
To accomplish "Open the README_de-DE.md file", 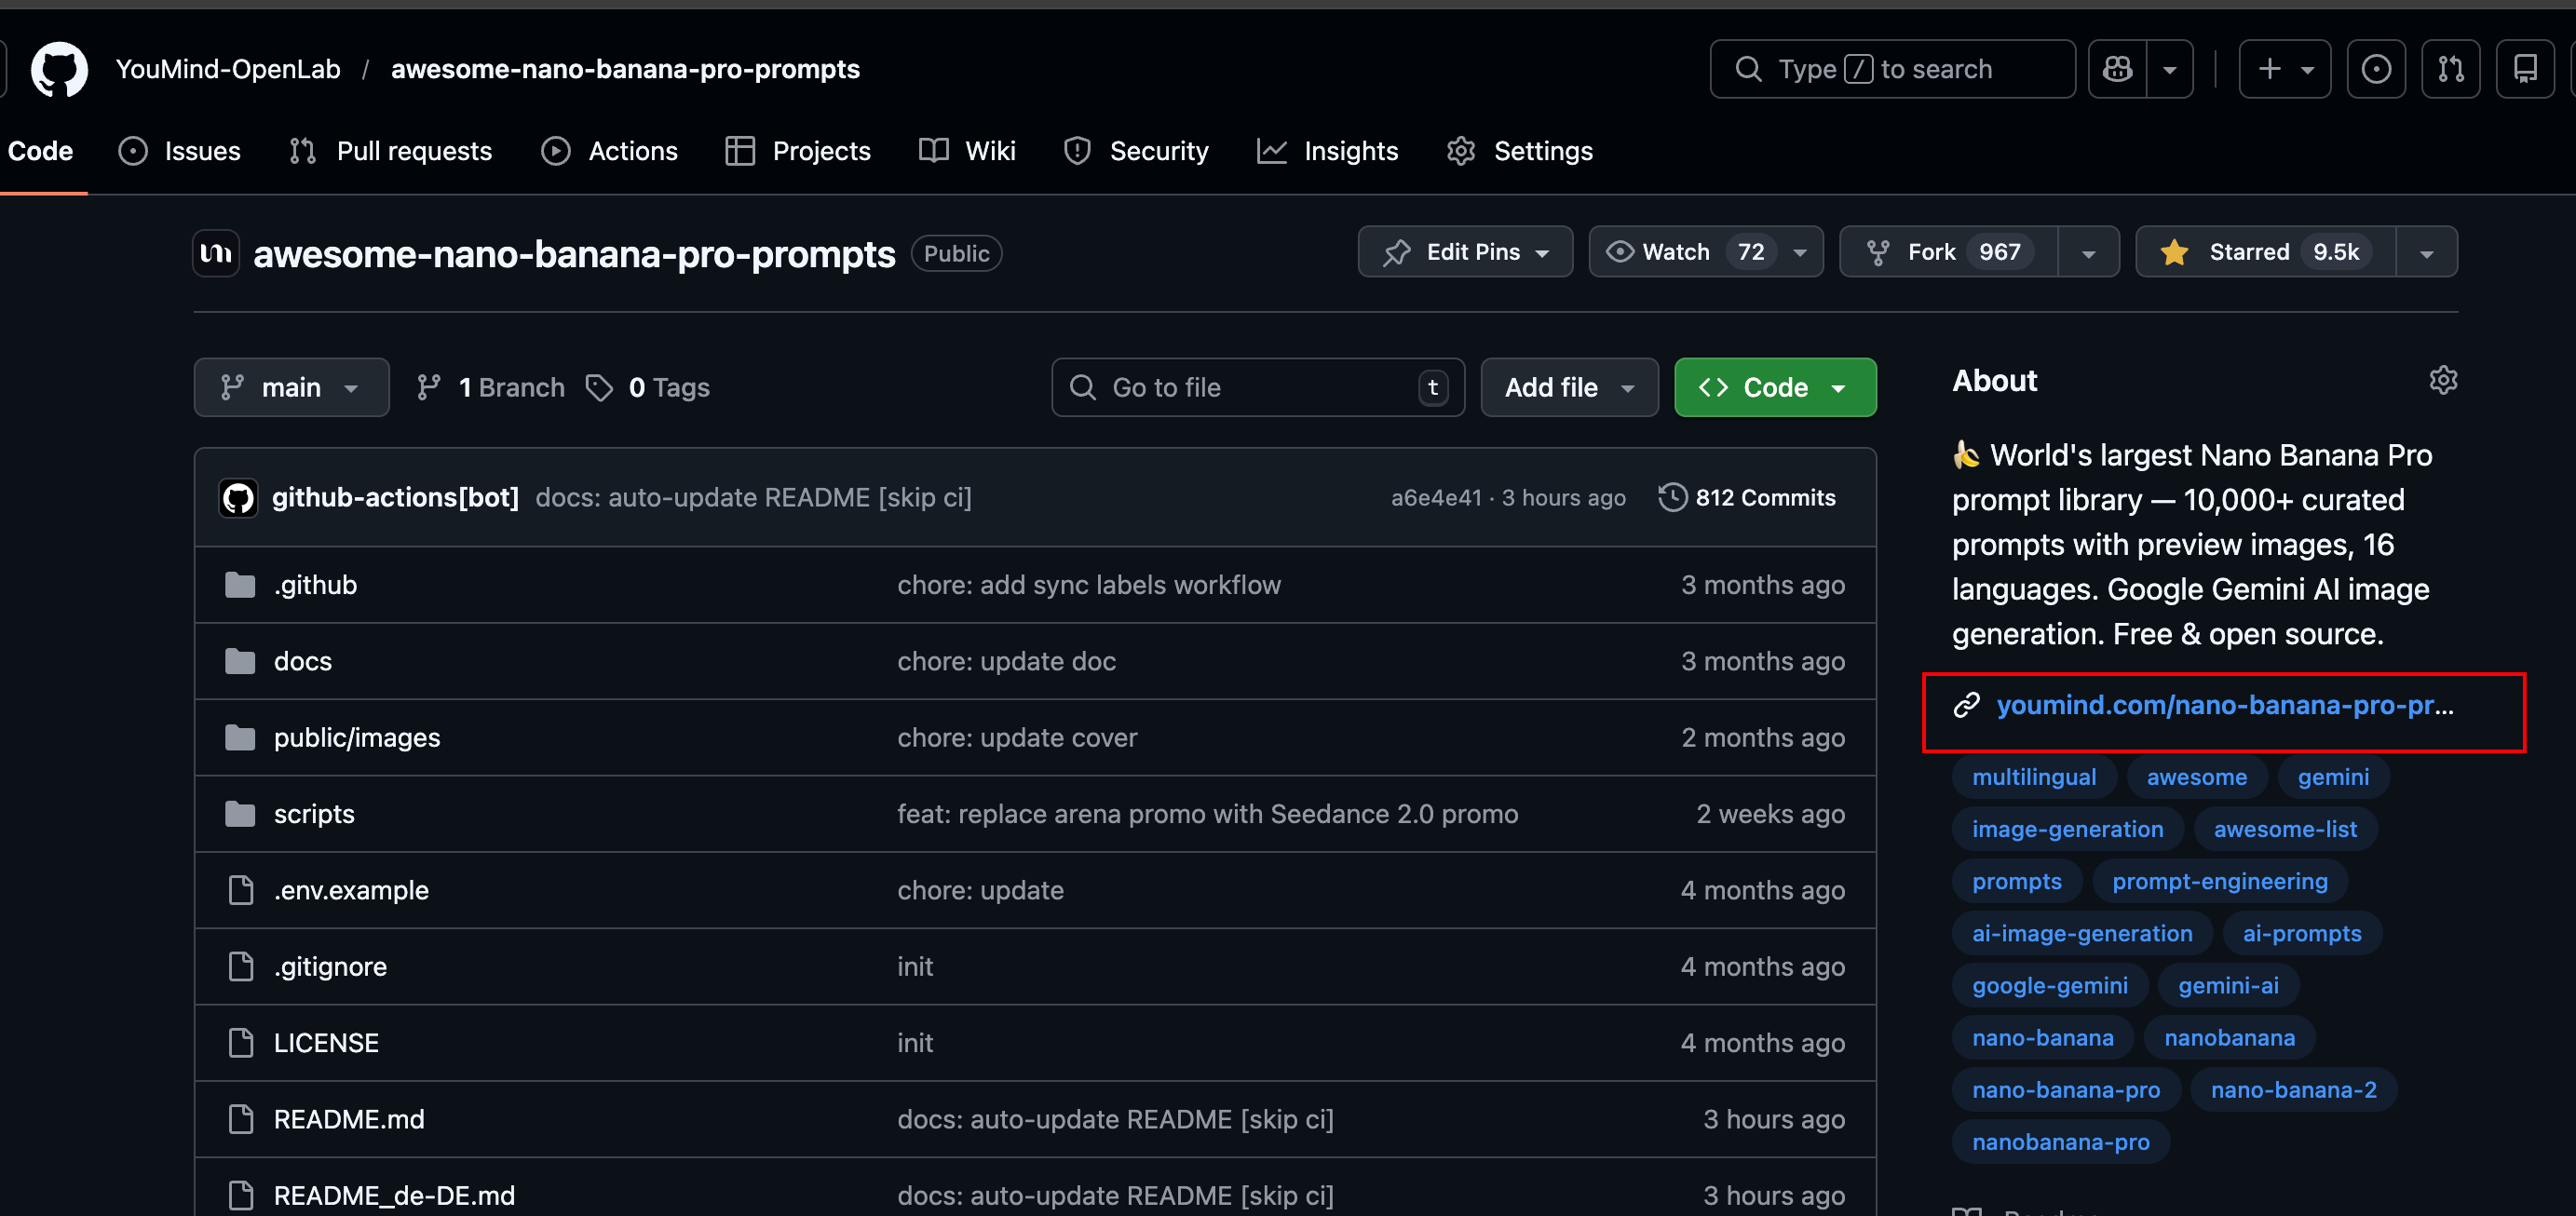I will point(394,1195).
